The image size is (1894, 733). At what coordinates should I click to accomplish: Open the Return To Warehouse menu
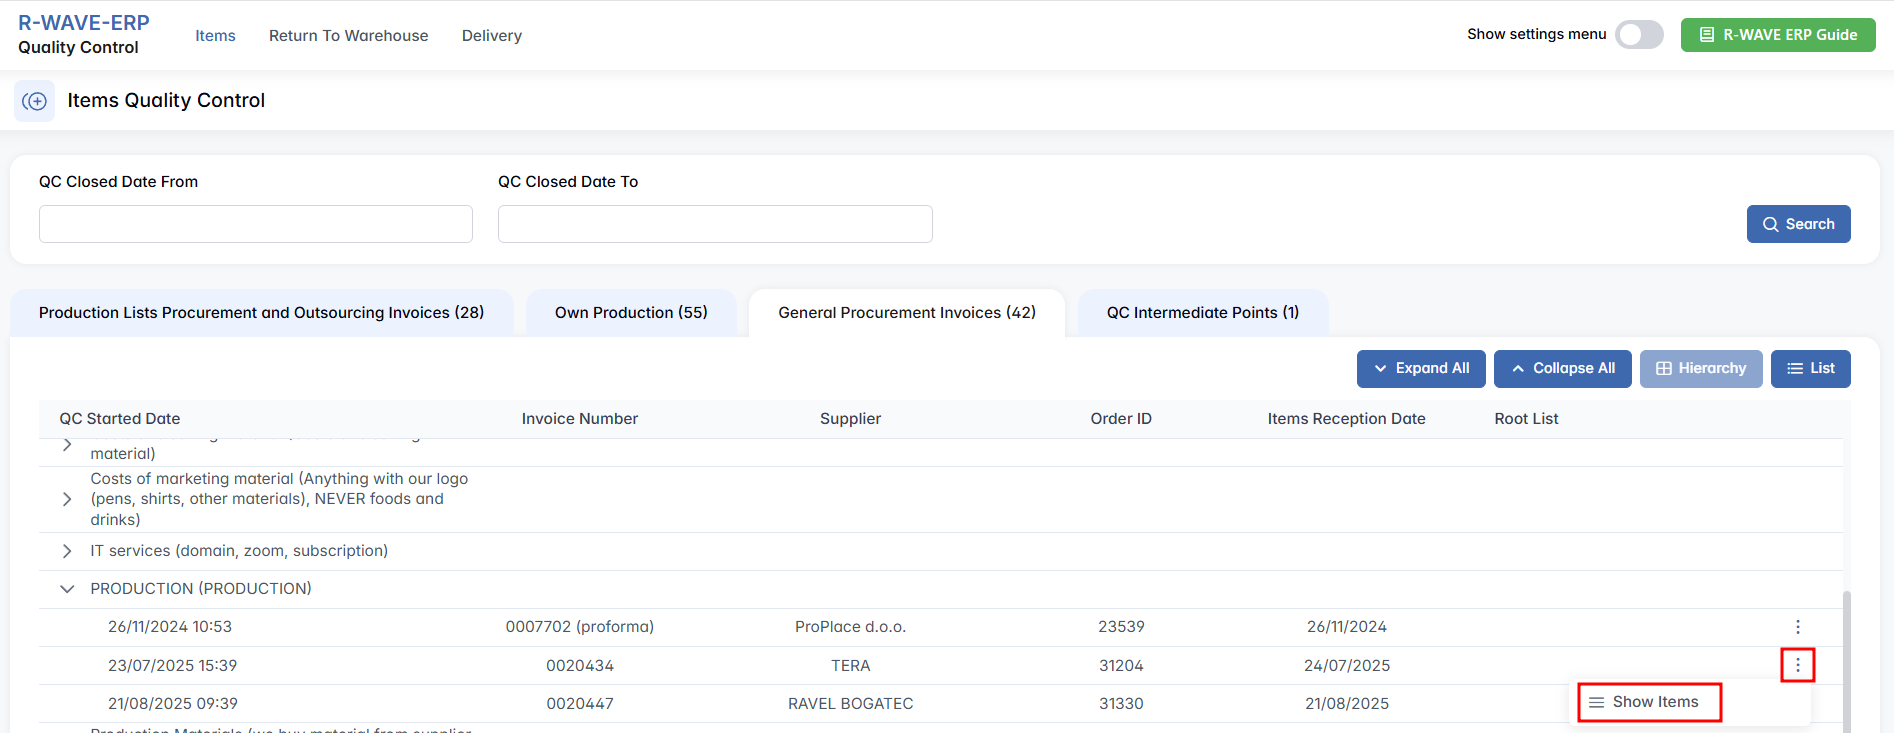pos(348,36)
